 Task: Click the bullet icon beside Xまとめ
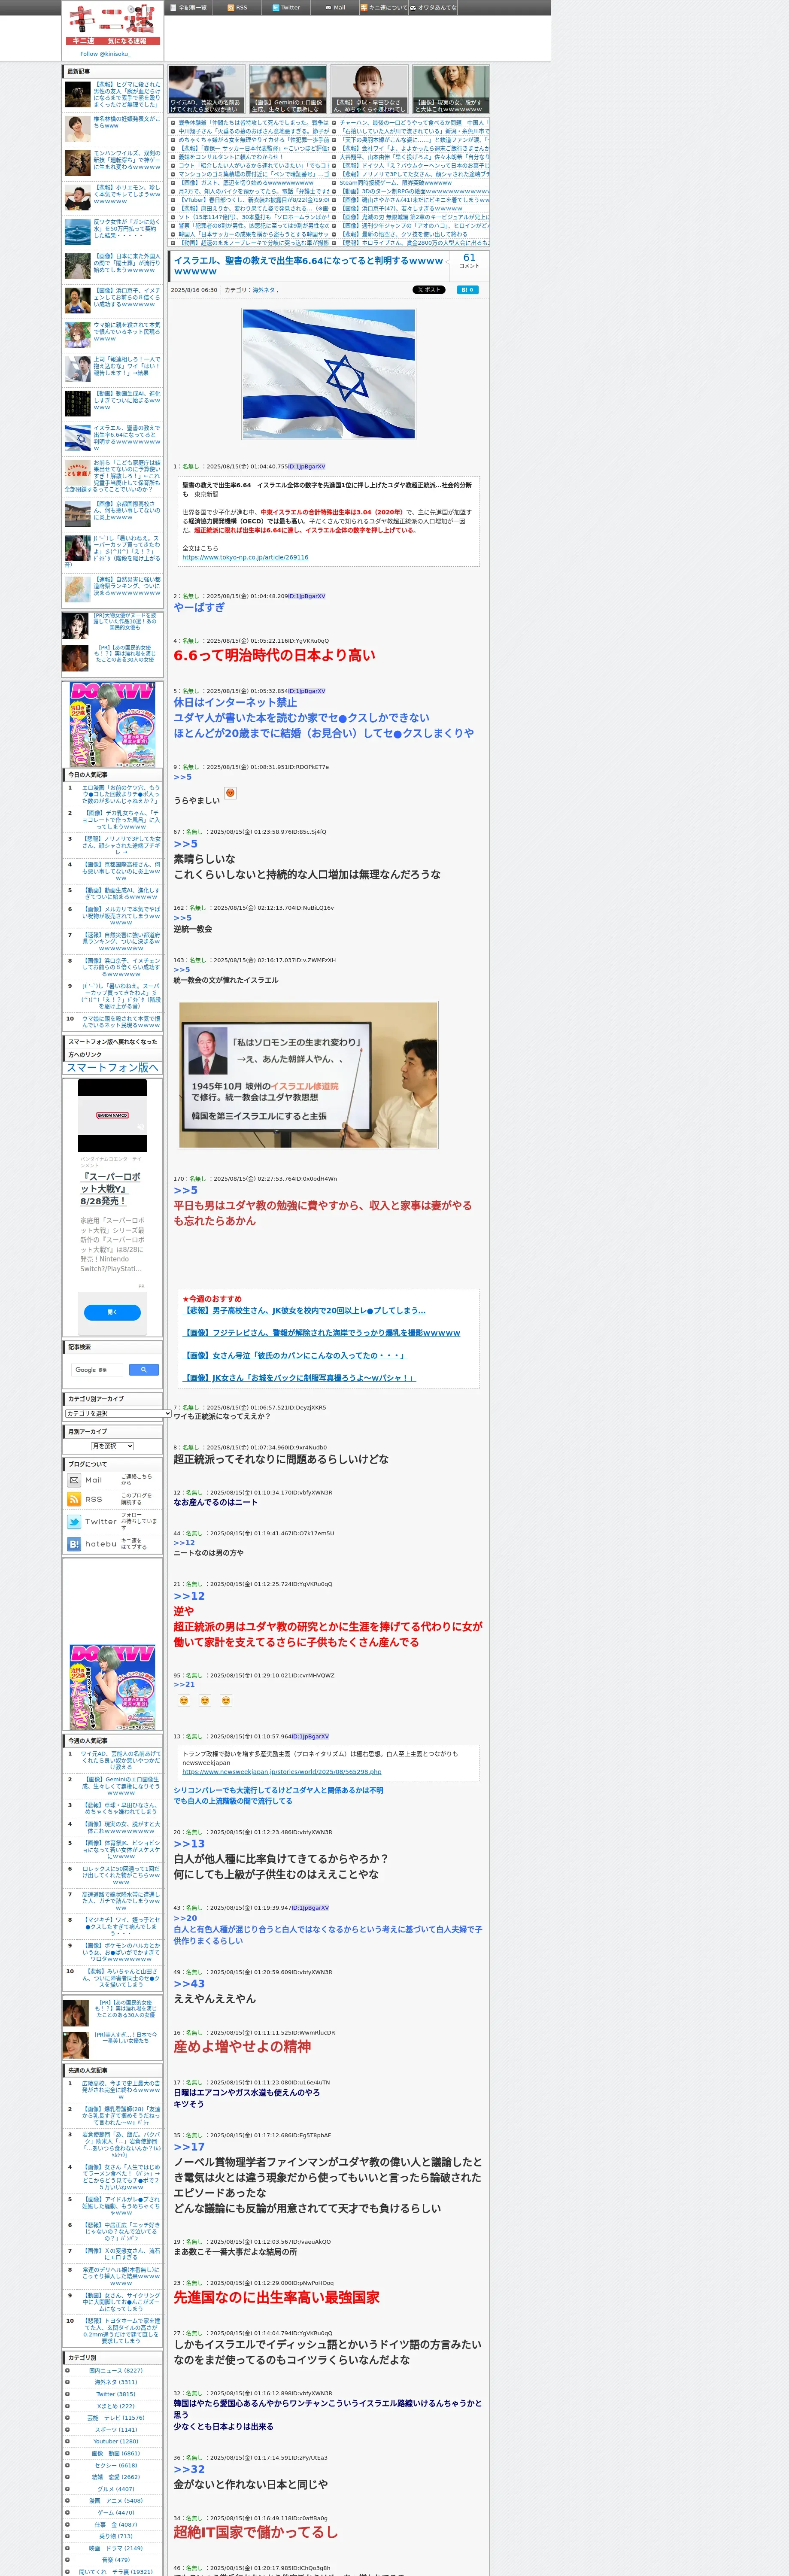click(68, 2406)
